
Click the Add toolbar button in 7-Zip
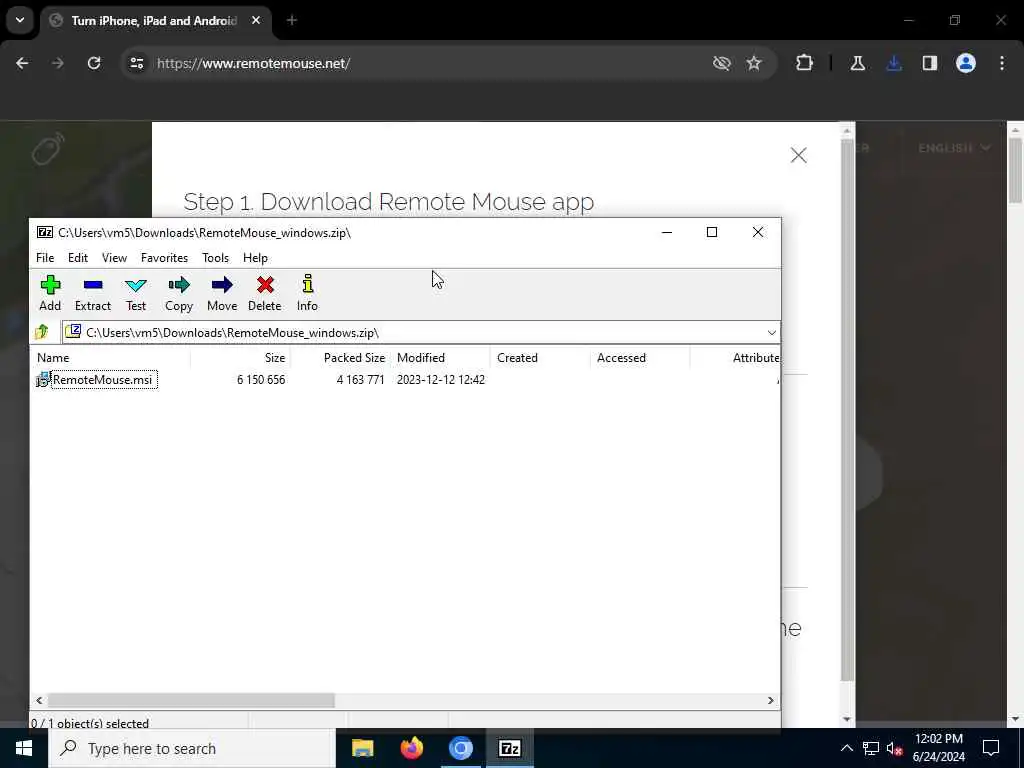pos(50,293)
